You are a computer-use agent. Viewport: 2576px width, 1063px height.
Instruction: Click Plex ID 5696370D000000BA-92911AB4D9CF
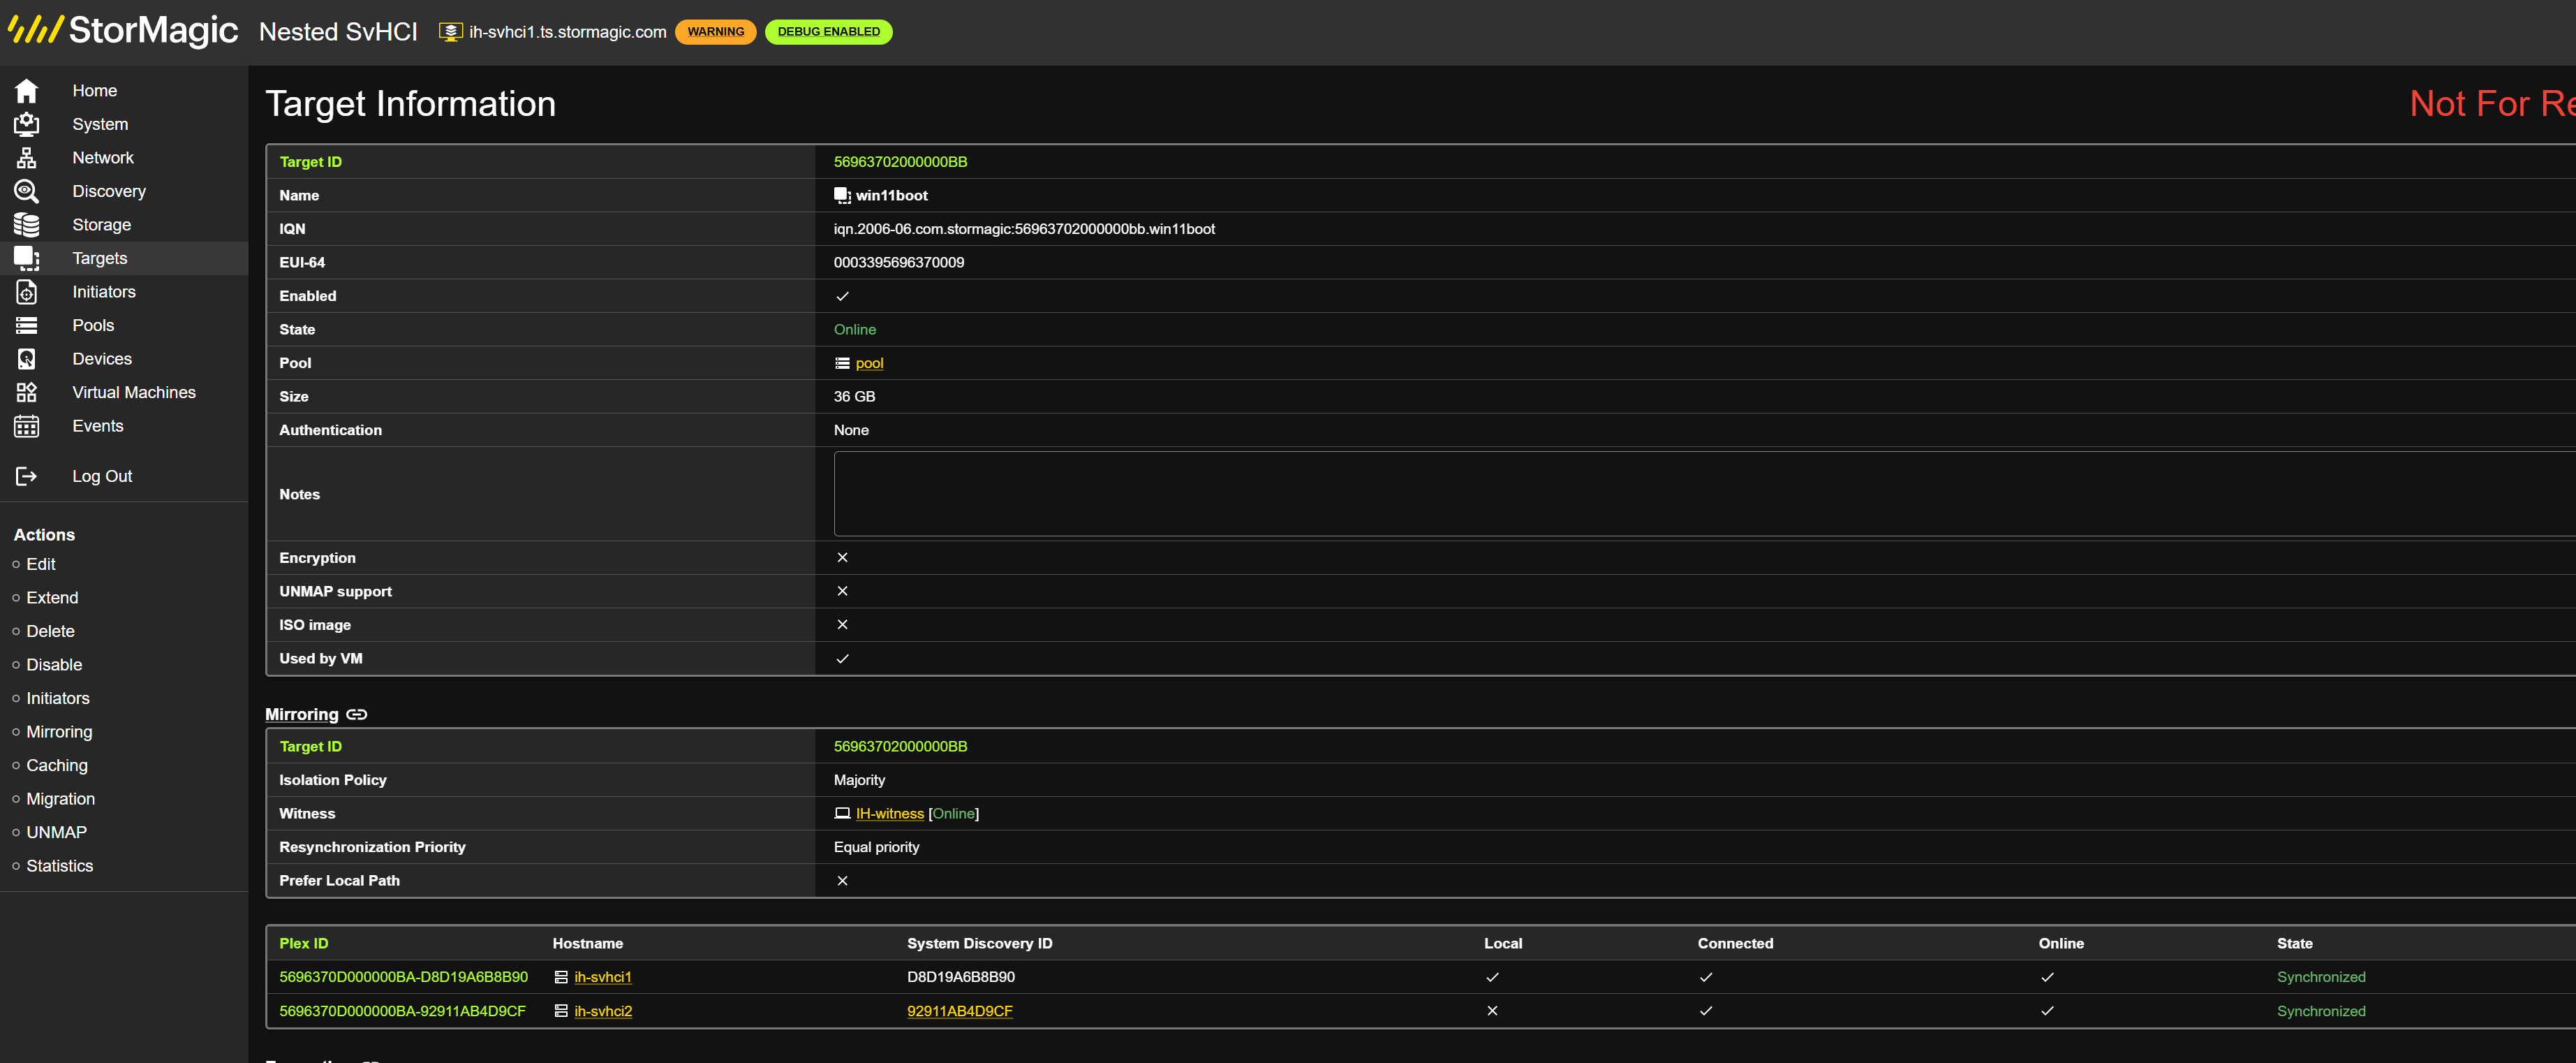402,1011
